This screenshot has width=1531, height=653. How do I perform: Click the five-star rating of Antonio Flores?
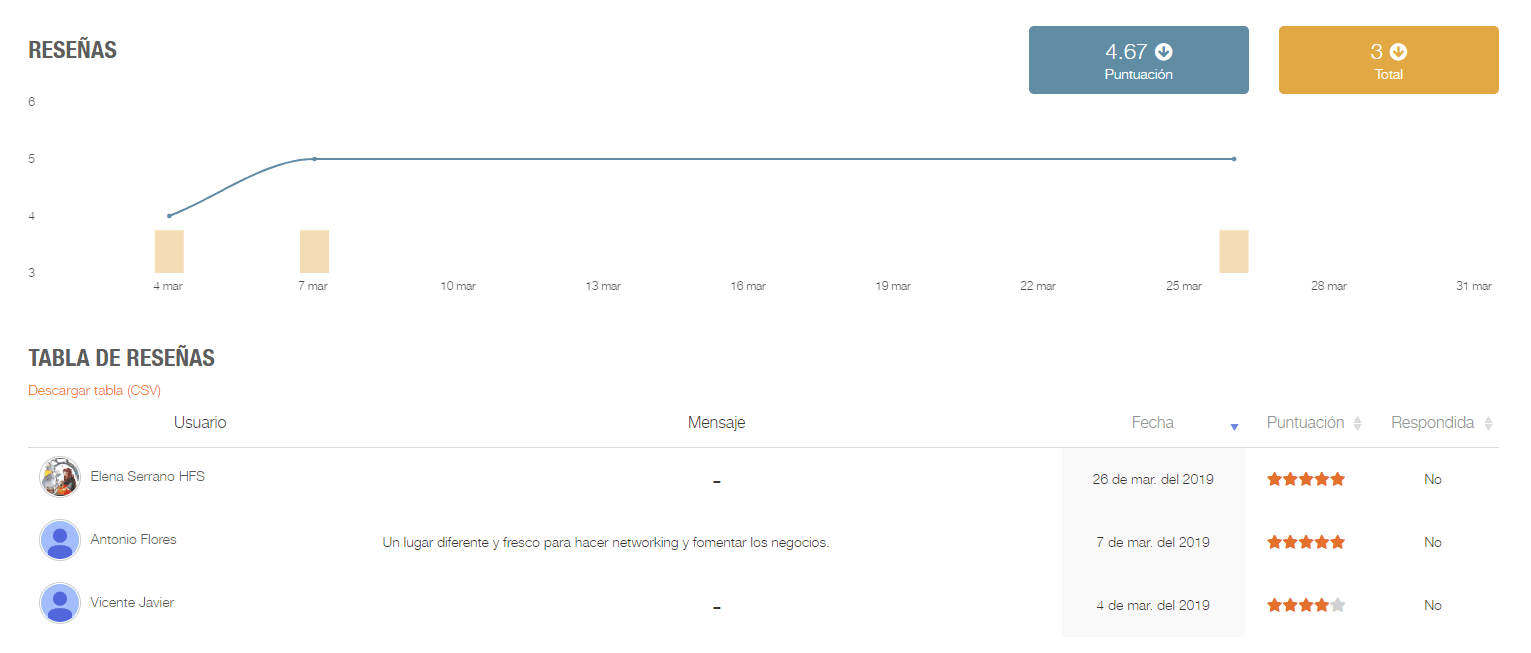tap(1306, 542)
